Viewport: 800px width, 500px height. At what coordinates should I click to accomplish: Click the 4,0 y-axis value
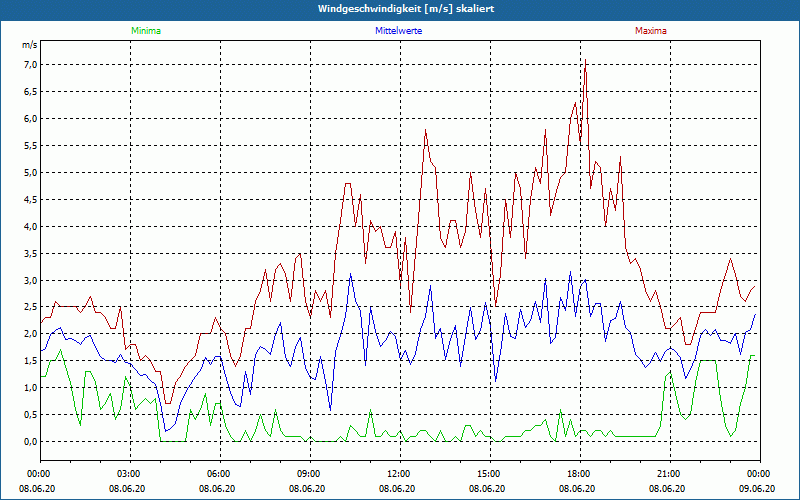click(x=31, y=227)
